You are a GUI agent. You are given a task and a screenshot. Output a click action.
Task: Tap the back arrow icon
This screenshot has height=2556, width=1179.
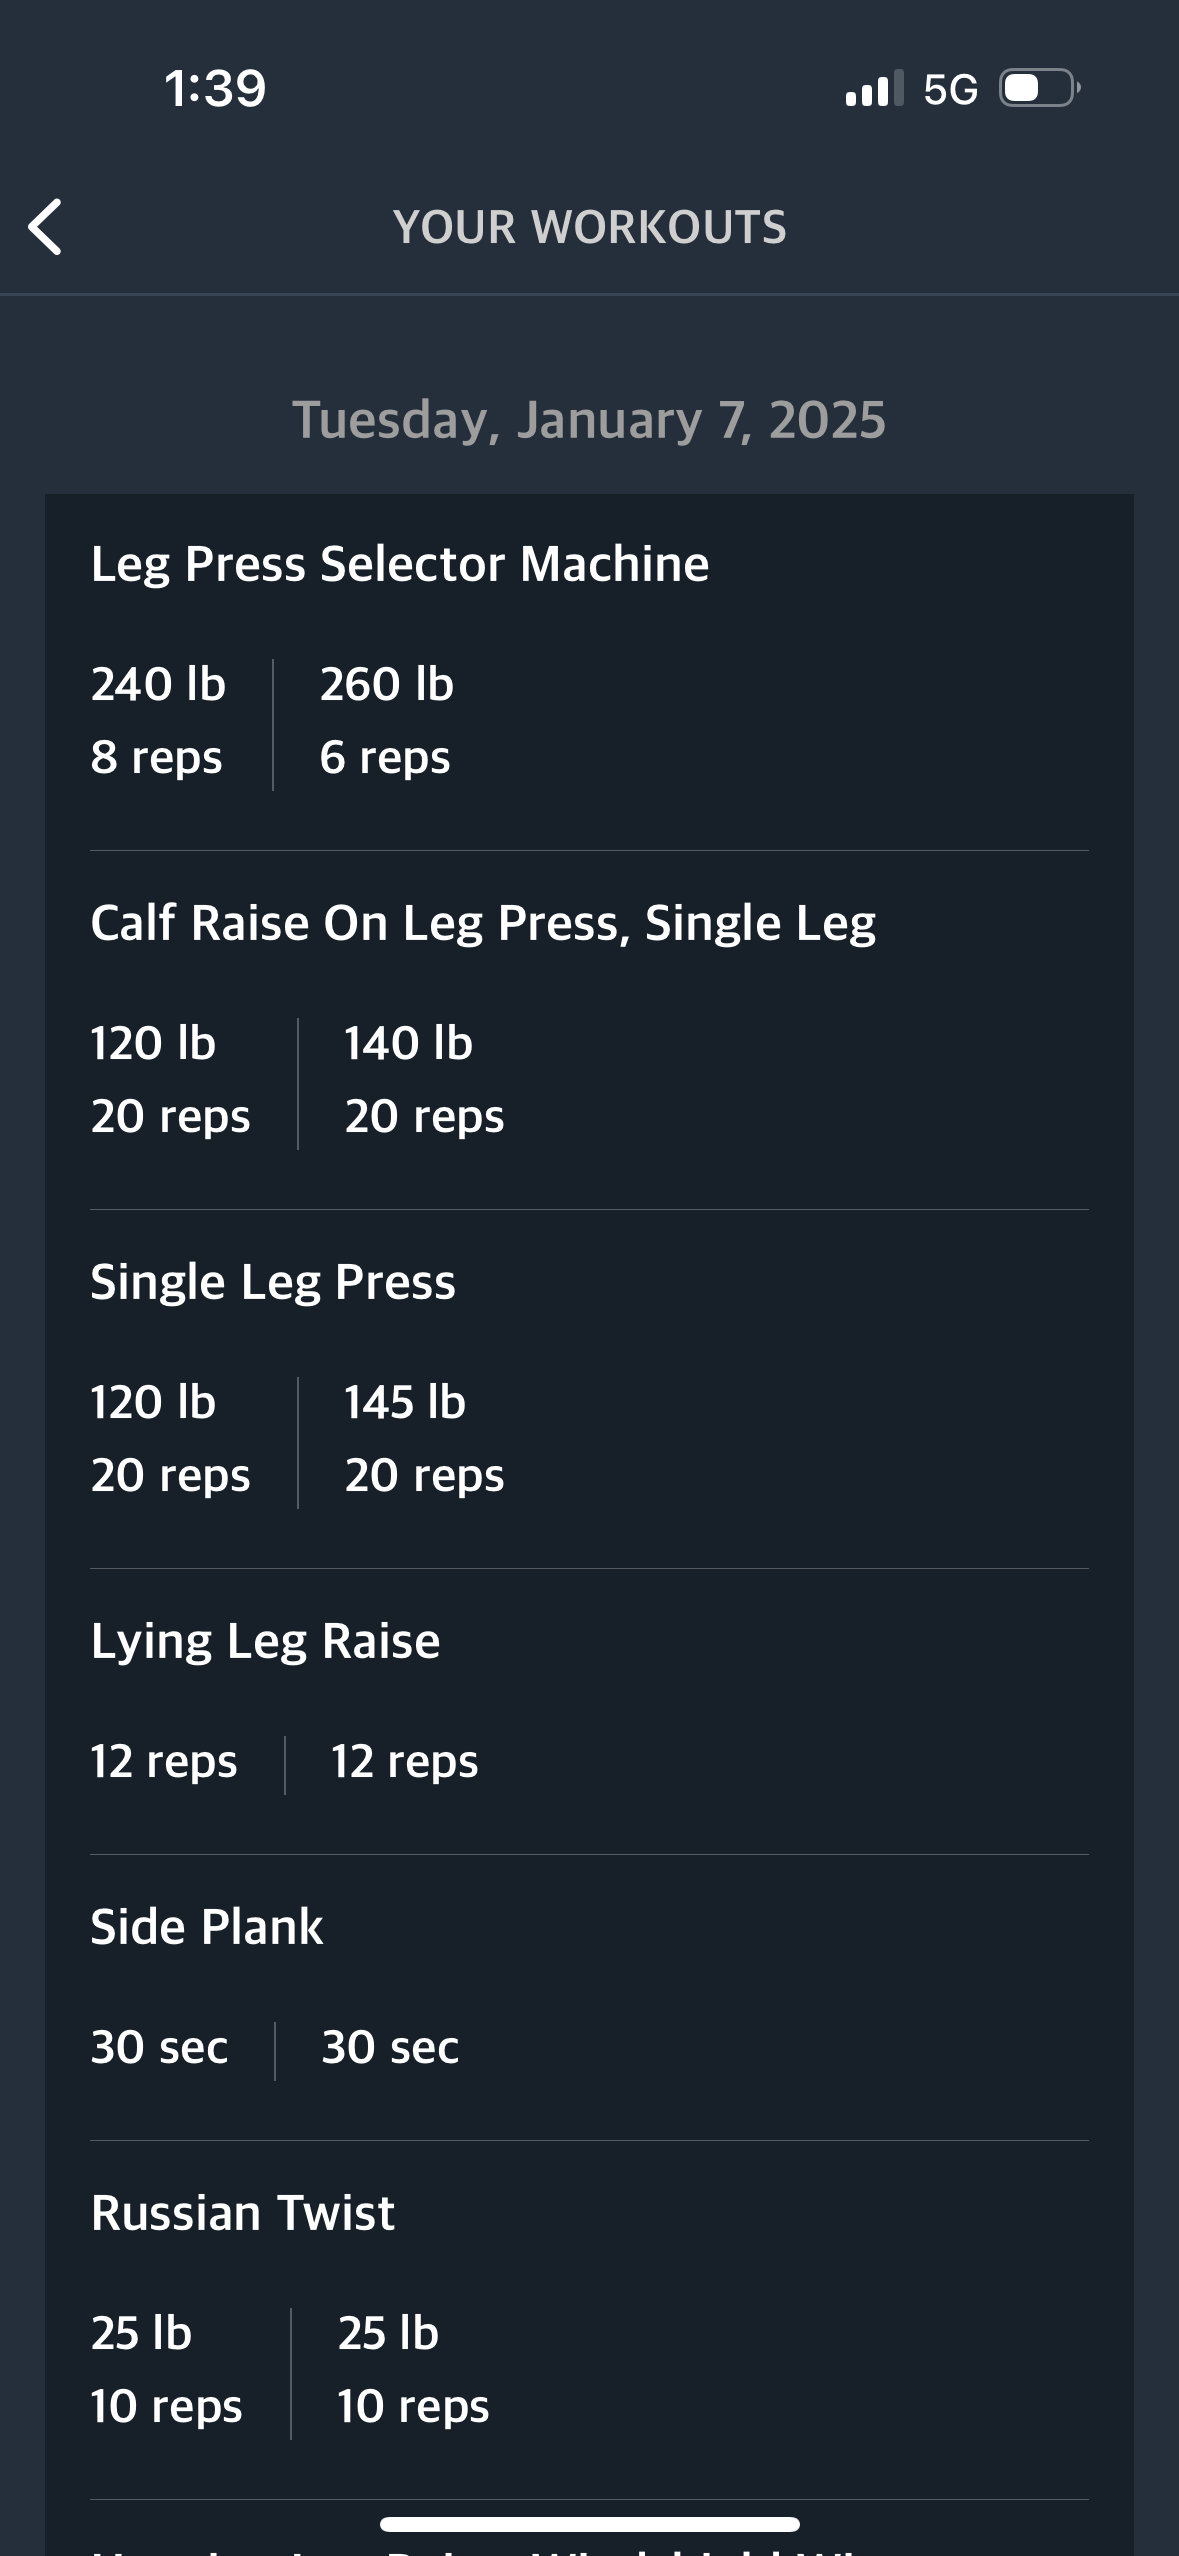(45, 227)
